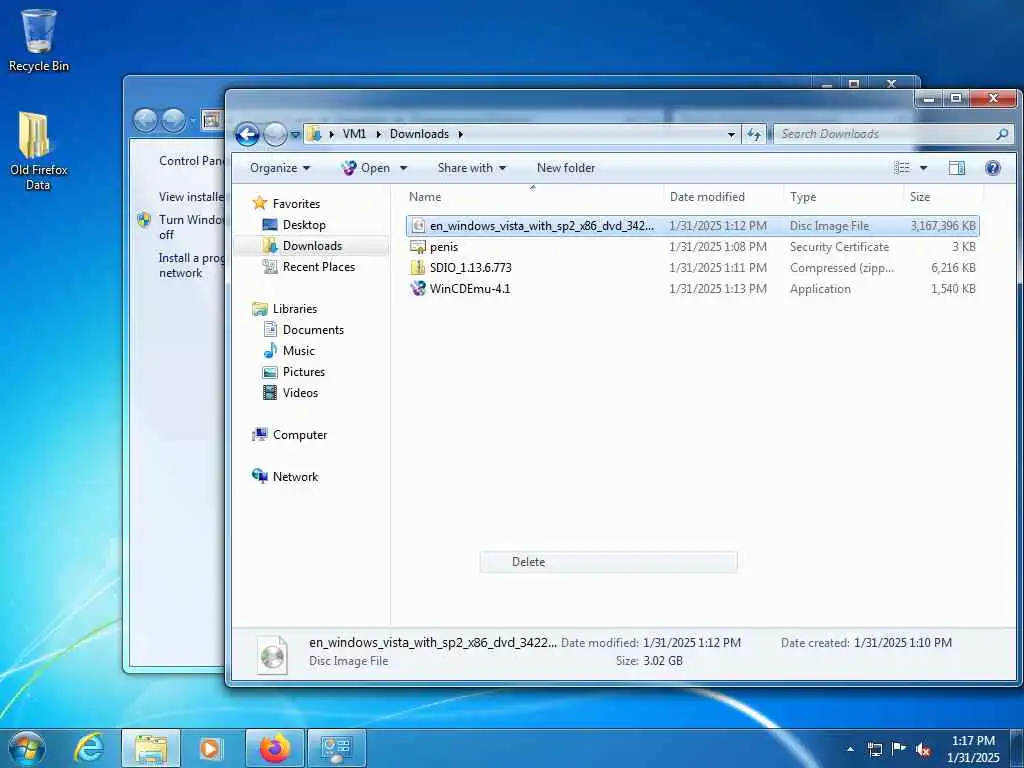Open the Share with menu
Viewport: 1024px width, 768px height.
[x=472, y=168]
